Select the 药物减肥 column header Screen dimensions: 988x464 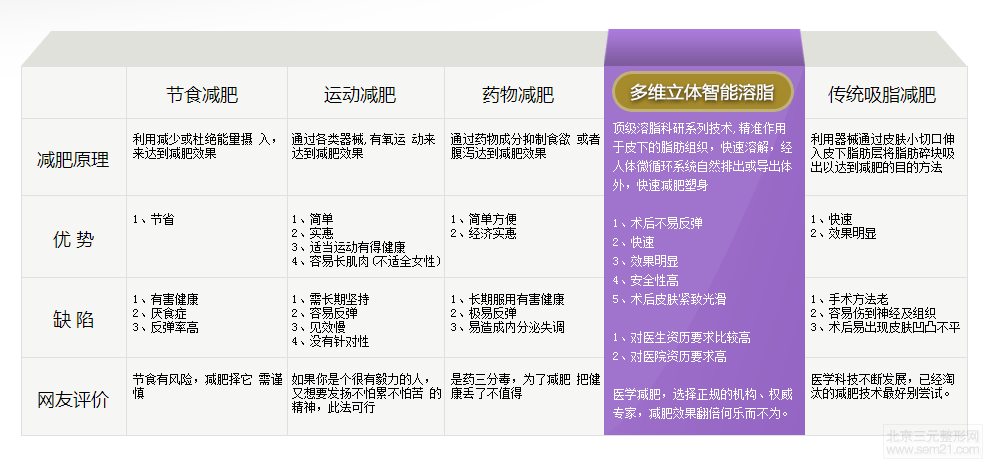pos(518,95)
